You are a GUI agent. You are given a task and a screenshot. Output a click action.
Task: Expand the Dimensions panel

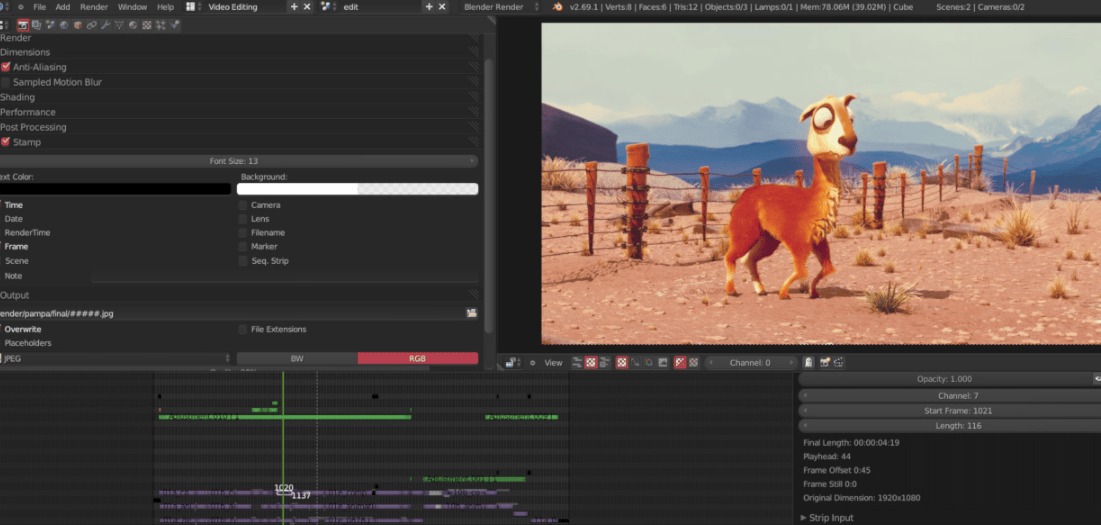[239, 52]
